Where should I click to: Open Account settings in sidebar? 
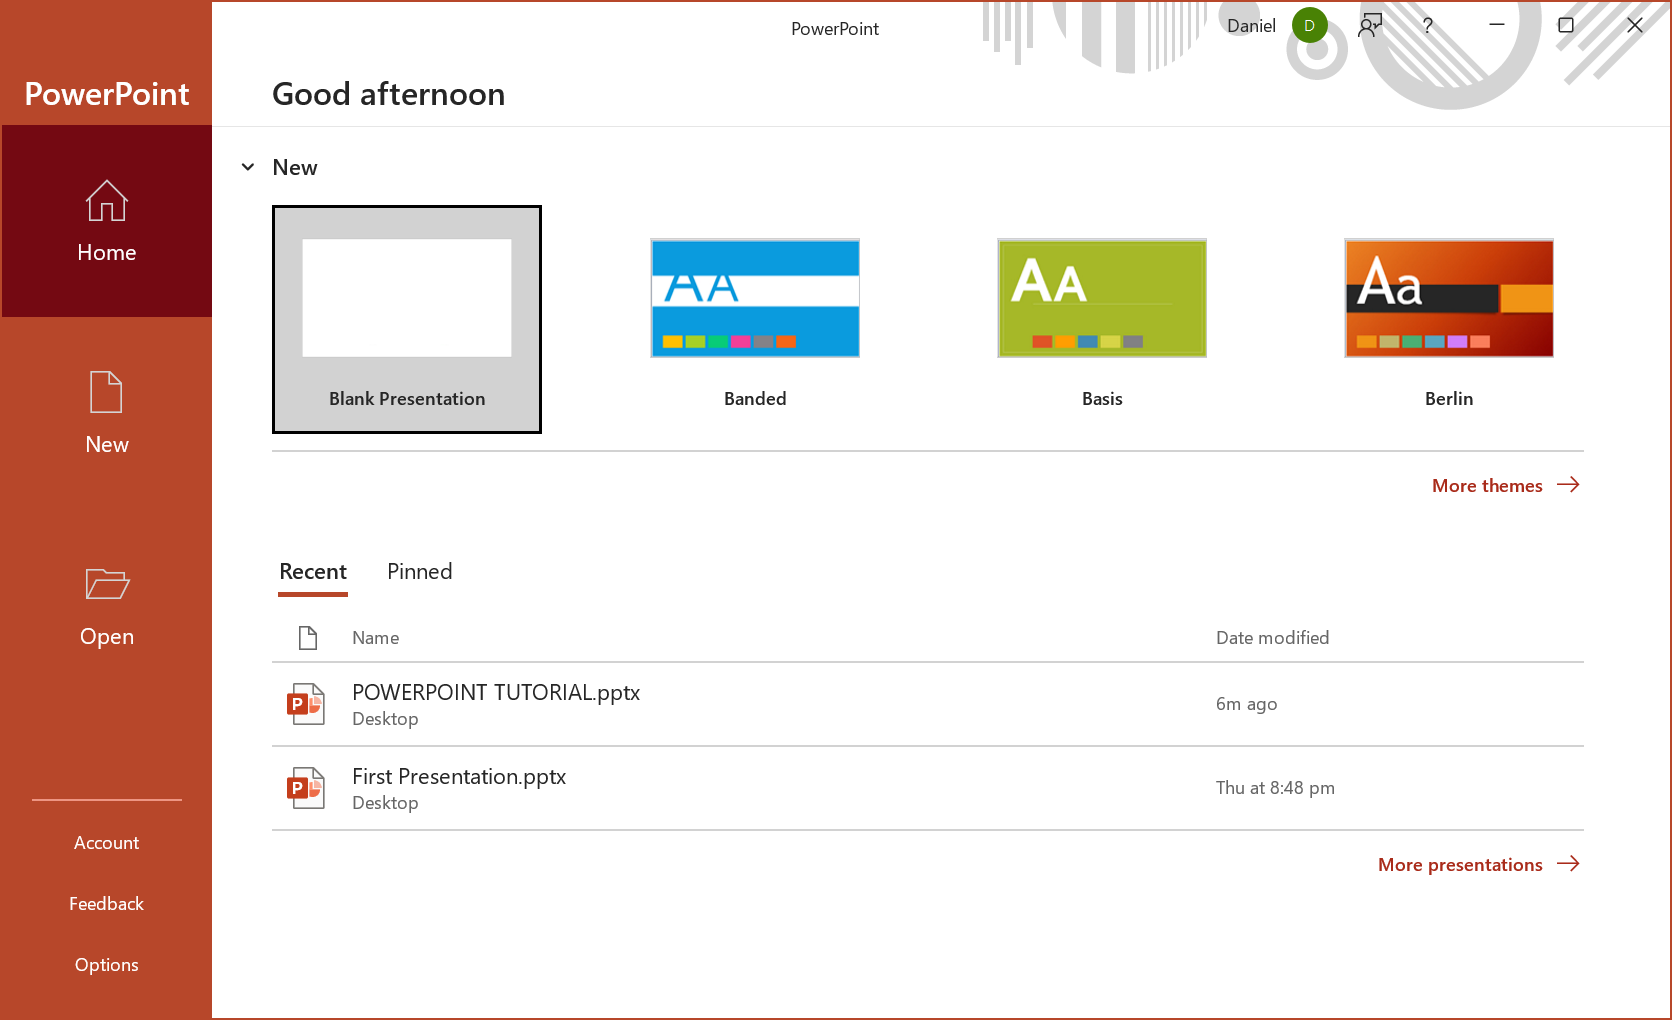coord(106,843)
